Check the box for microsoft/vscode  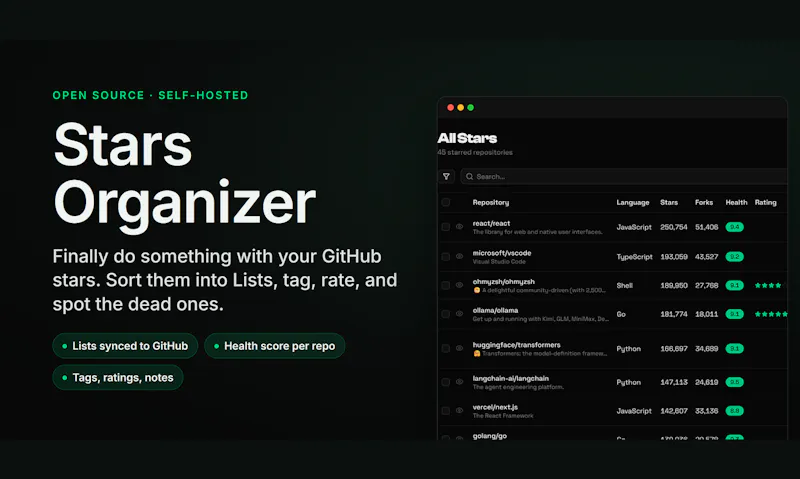coord(446,257)
